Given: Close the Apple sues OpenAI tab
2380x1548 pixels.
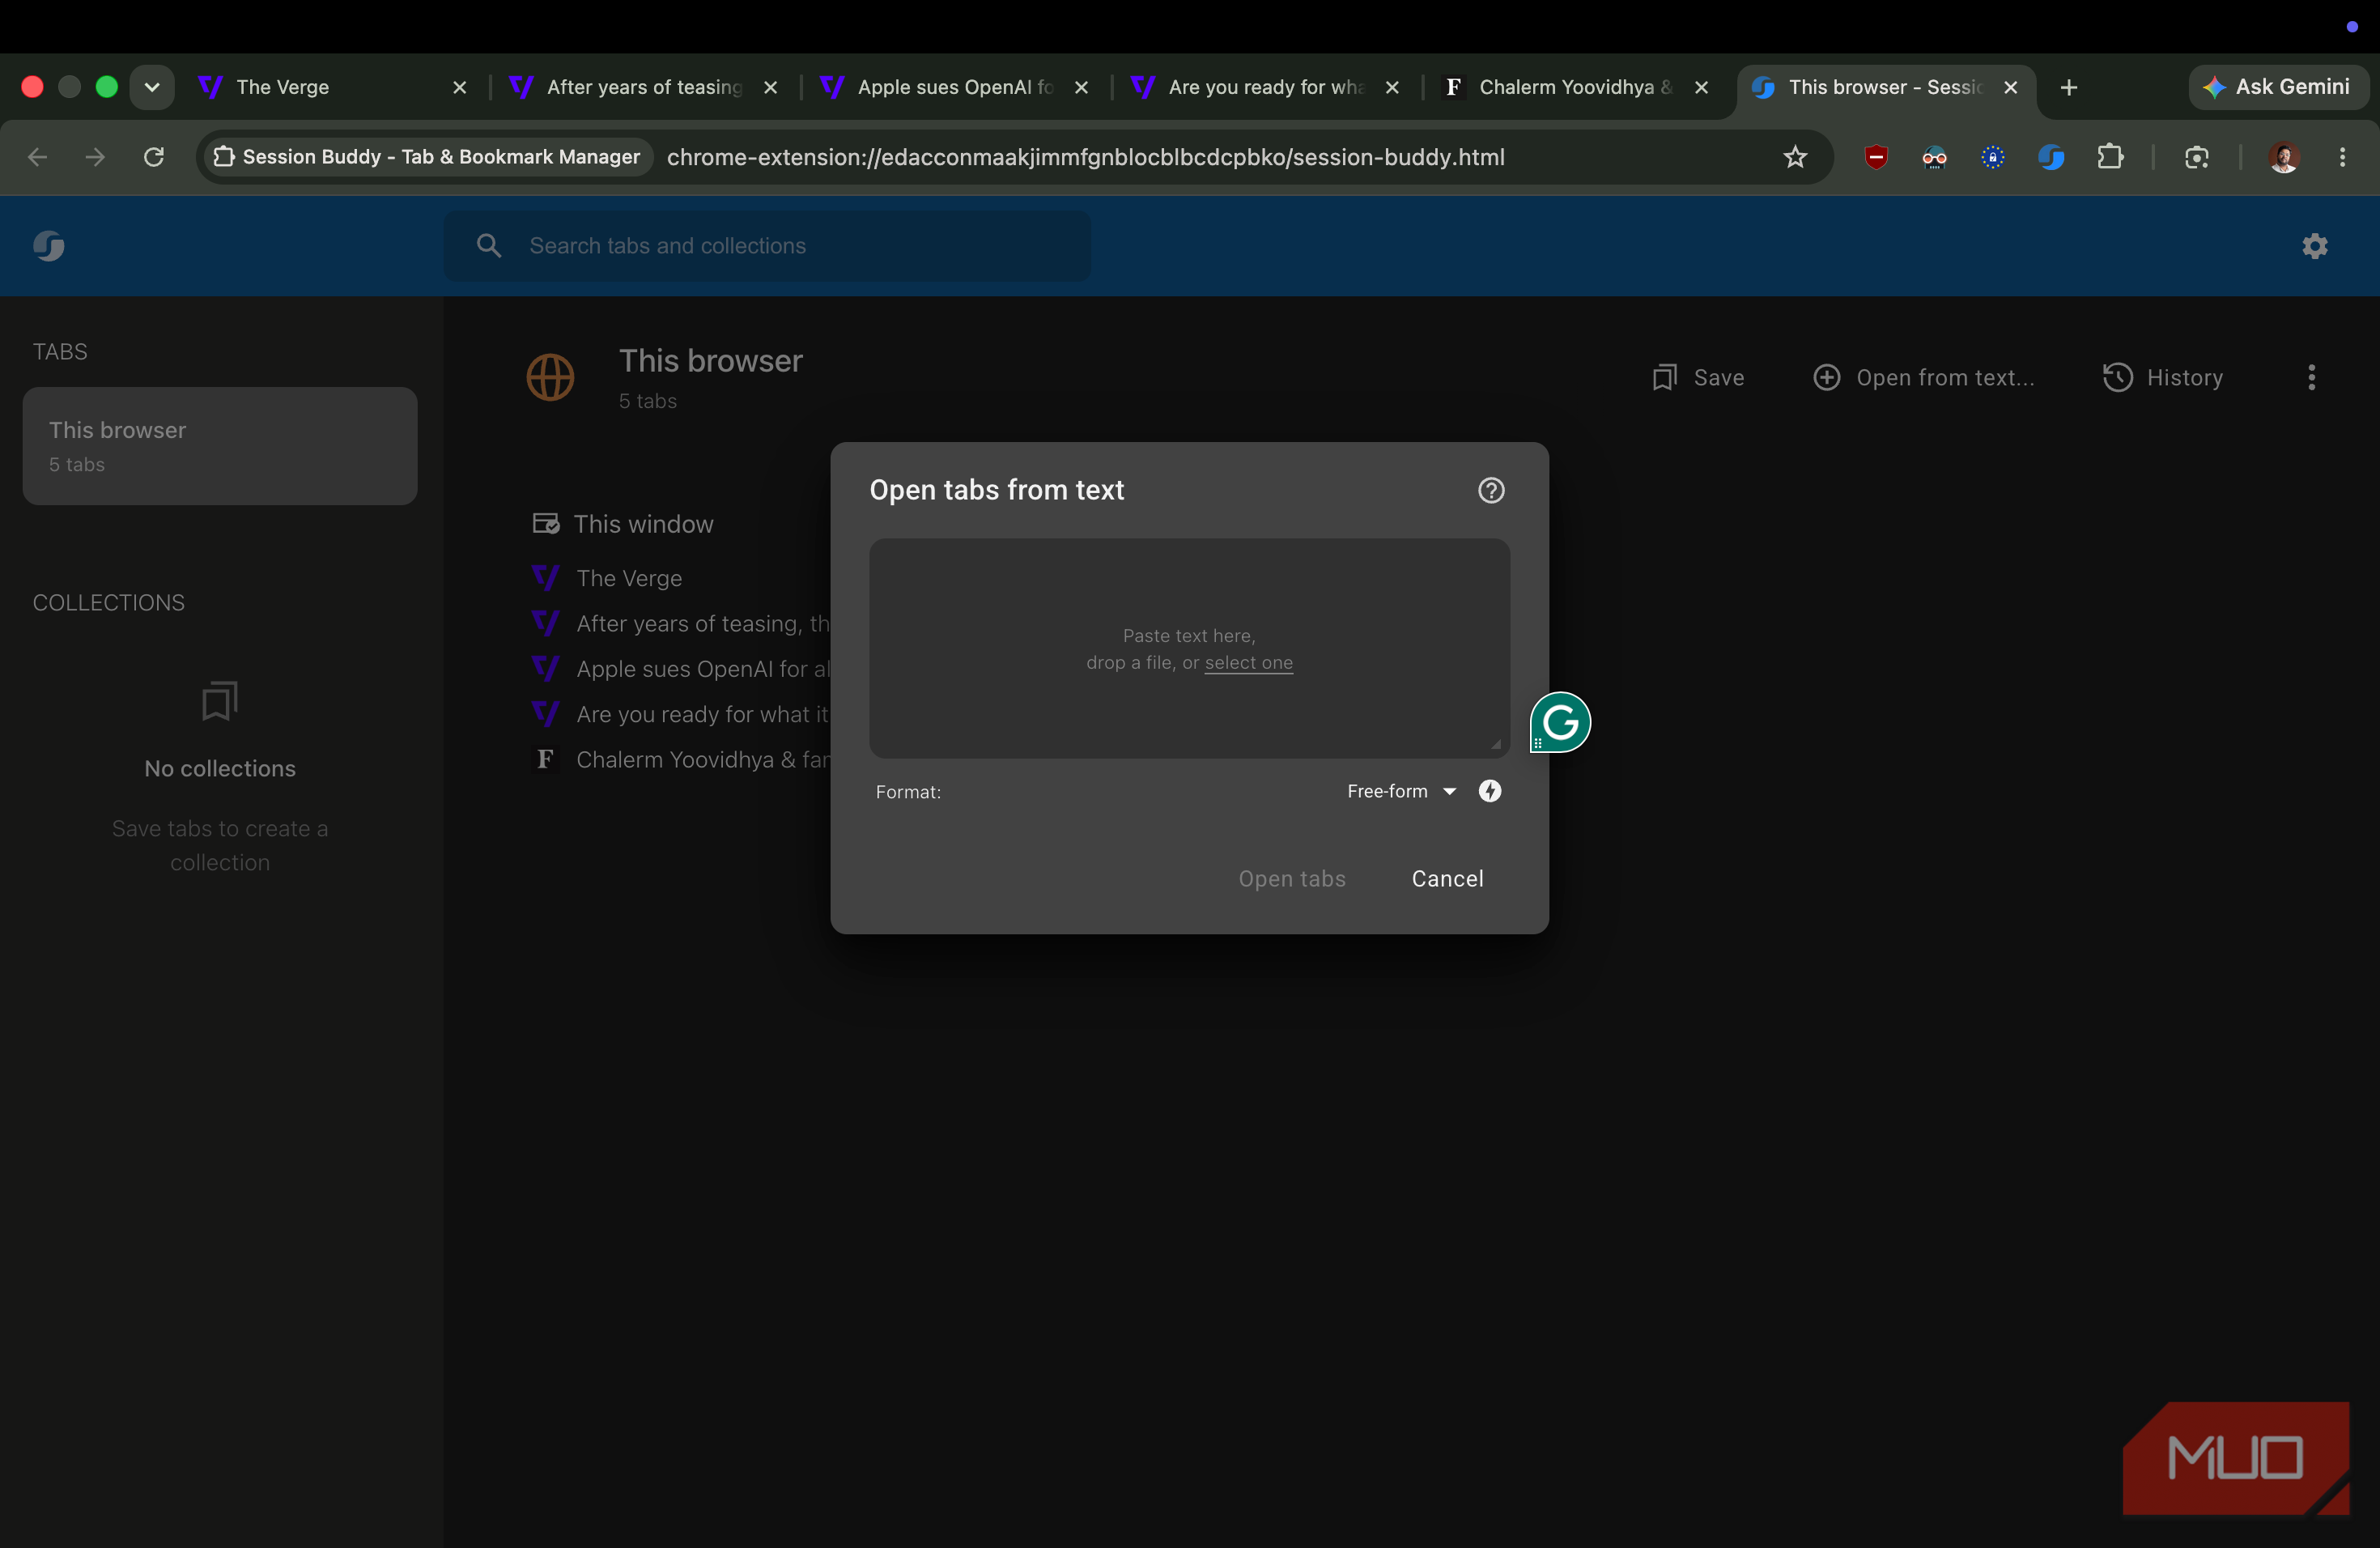Looking at the screenshot, I should [1081, 87].
